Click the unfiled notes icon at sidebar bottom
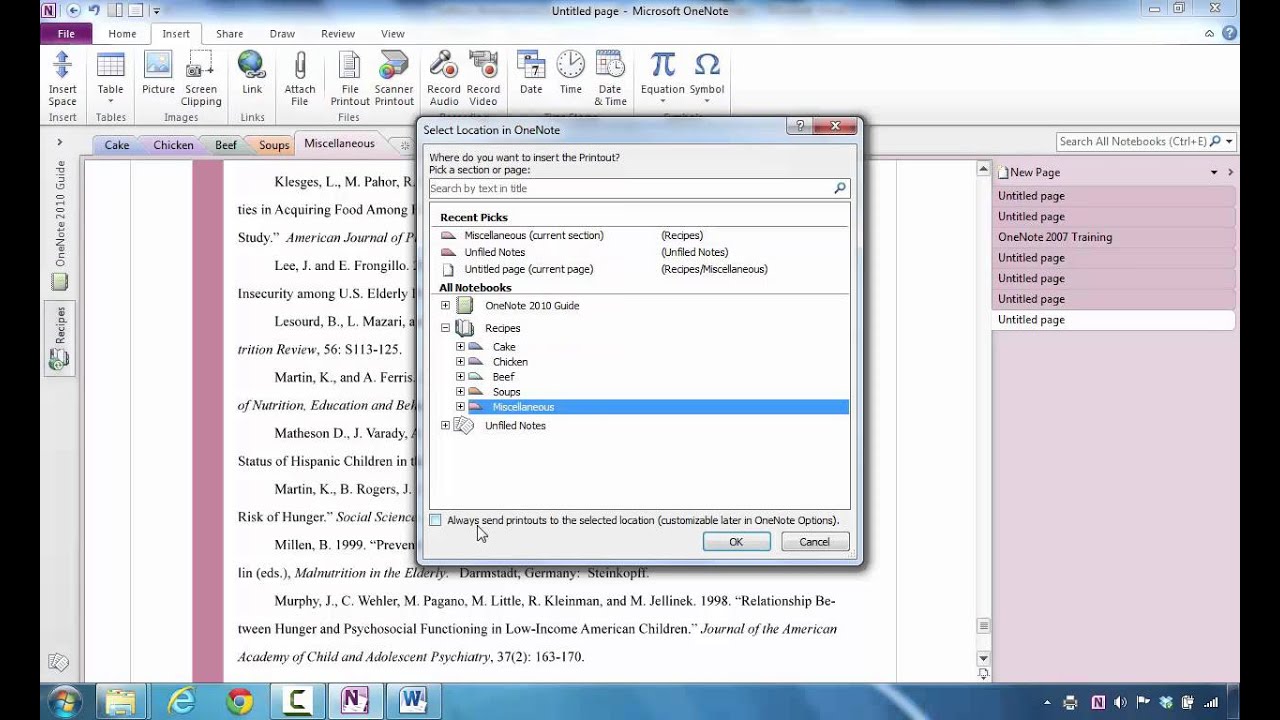Viewport: 1280px width, 720px height. click(x=58, y=662)
